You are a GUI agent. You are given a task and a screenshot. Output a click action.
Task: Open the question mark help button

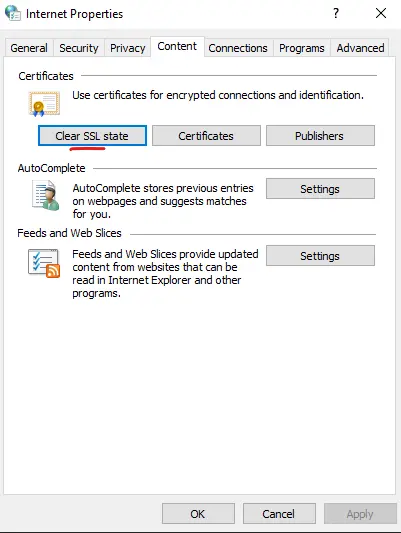click(336, 13)
